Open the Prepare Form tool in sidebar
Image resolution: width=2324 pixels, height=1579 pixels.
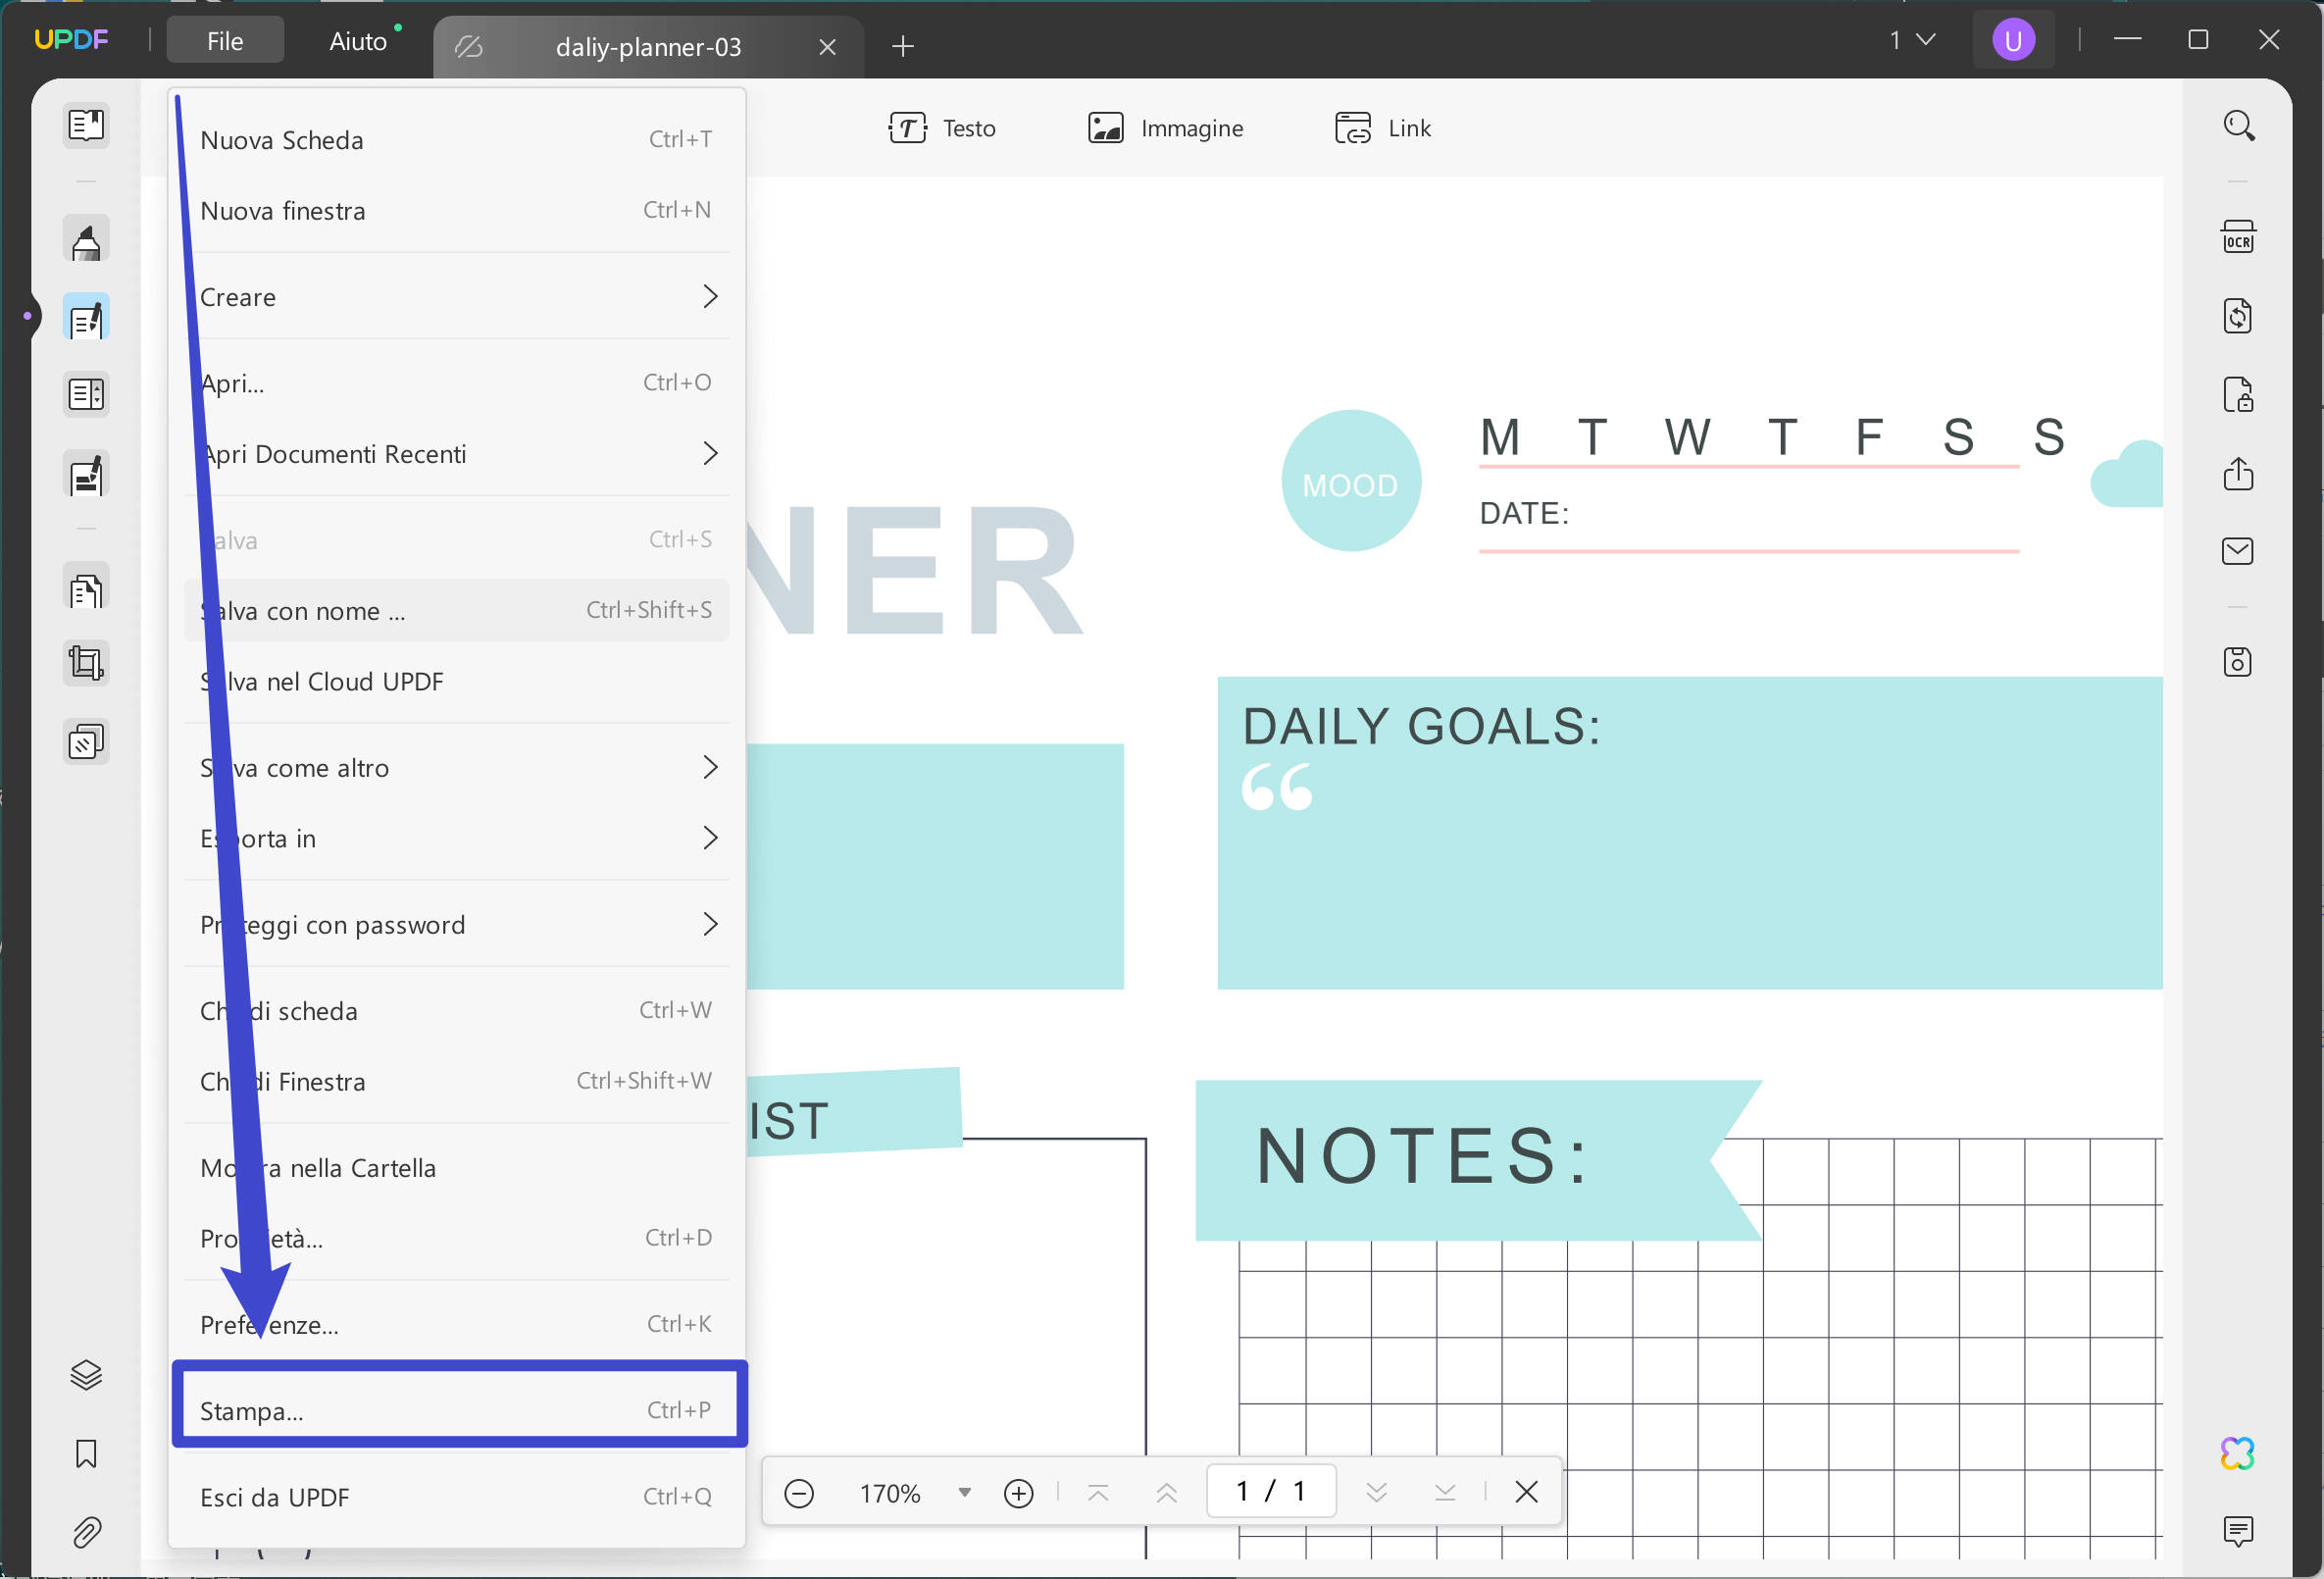[x=86, y=395]
